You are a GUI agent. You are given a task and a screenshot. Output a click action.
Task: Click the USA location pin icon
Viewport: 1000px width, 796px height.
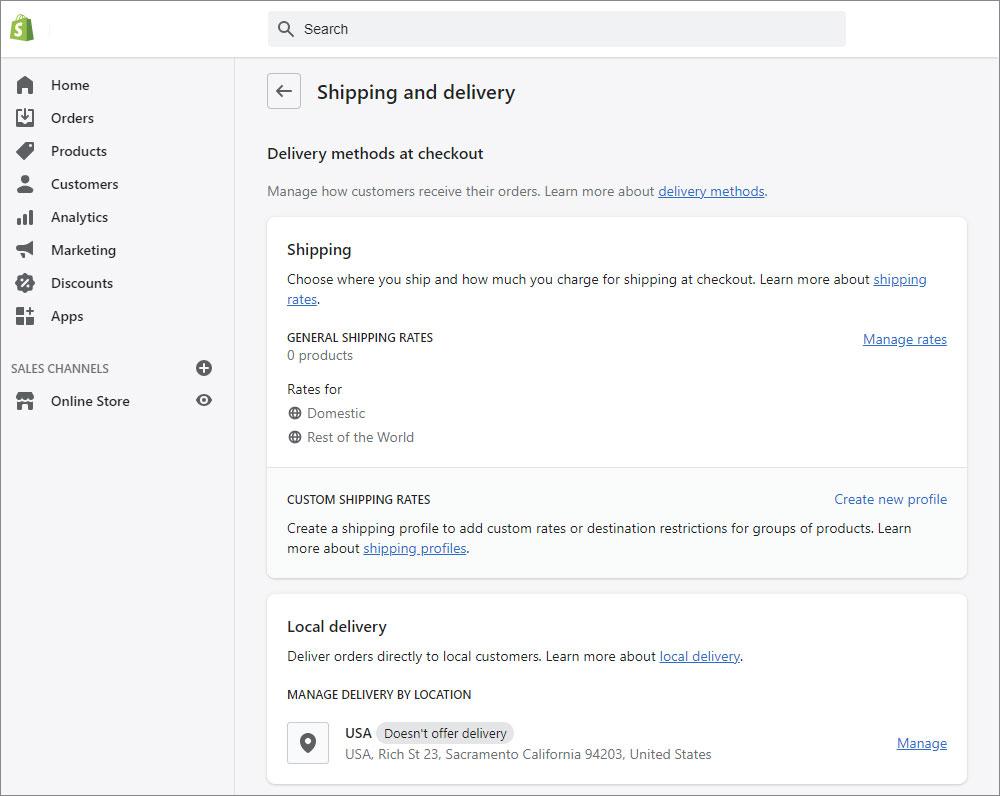pyautogui.click(x=308, y=743)
